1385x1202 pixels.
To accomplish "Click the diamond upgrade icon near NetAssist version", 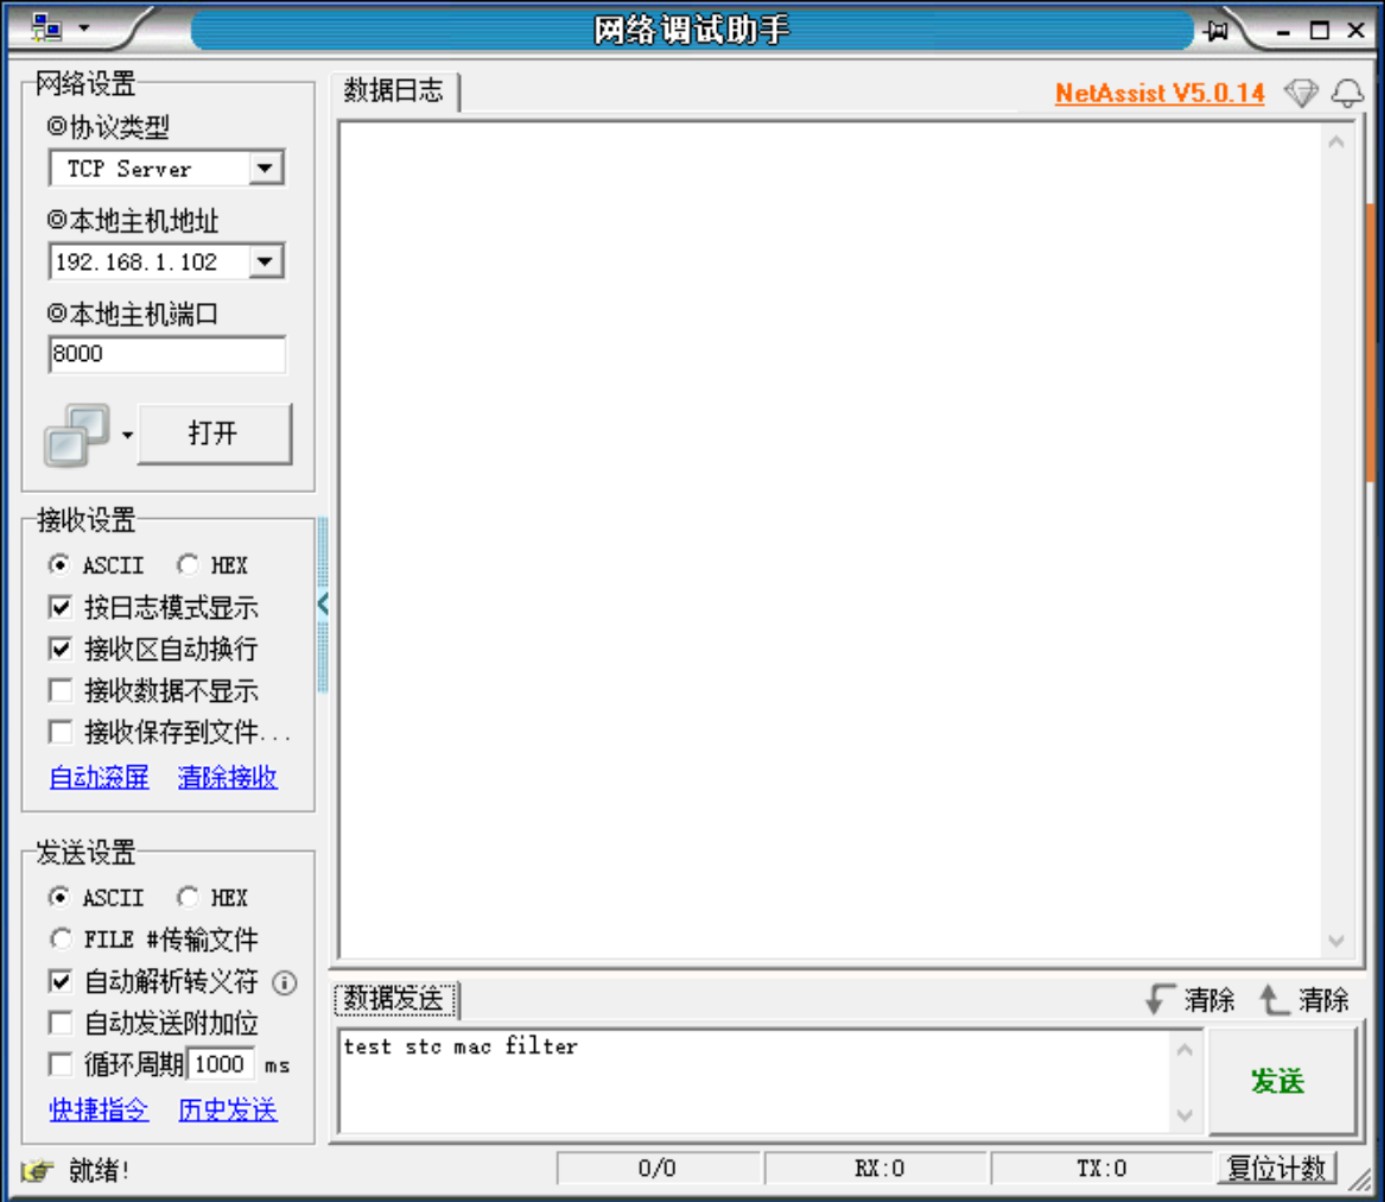I will tap(1302, 92).
